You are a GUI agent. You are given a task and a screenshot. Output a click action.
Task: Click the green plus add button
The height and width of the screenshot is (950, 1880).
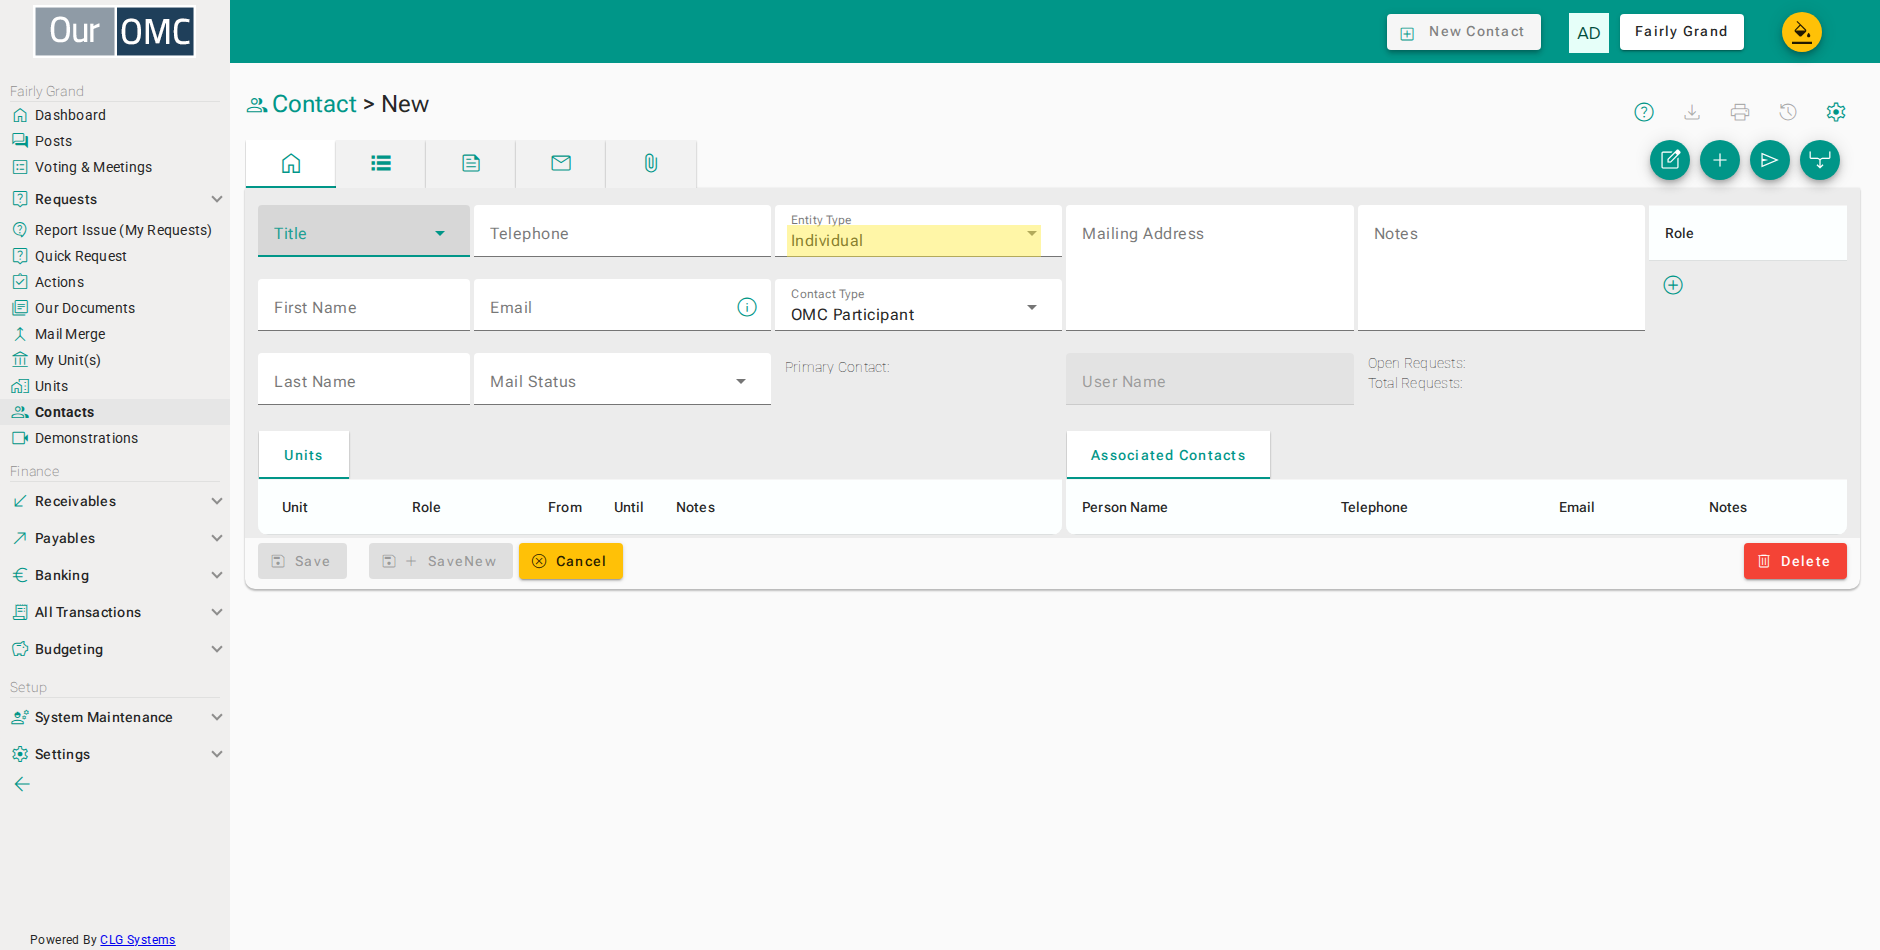tap(1720, 160)
